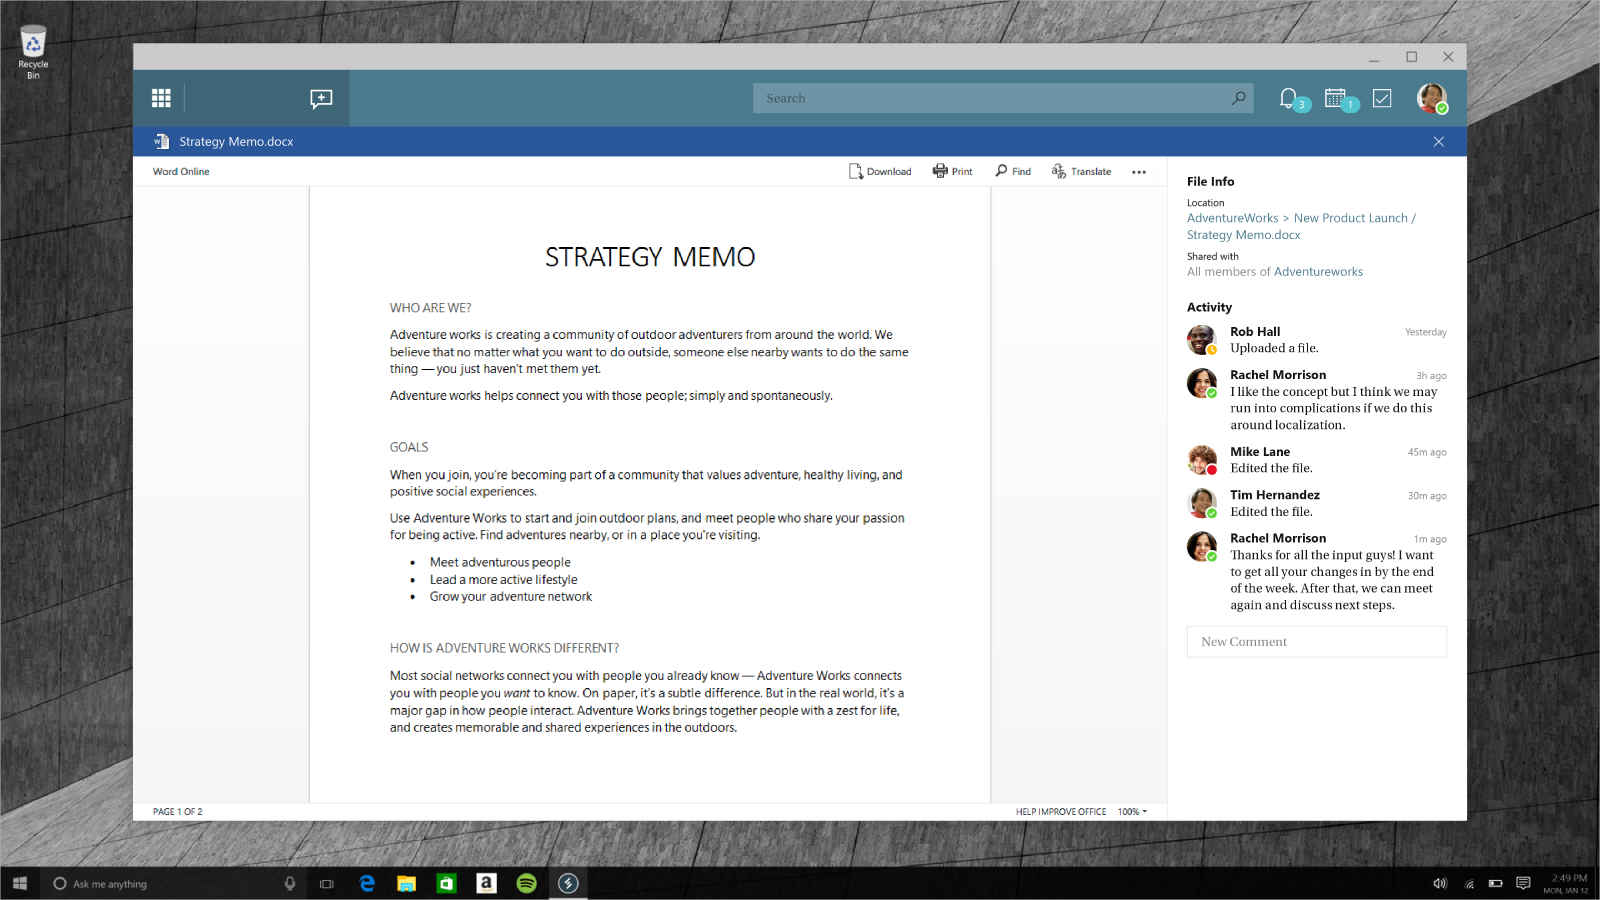This screenshot has width=1600, height=900.
Task: Open Find in document toolbar
Action: click(x=1012, y=171)
